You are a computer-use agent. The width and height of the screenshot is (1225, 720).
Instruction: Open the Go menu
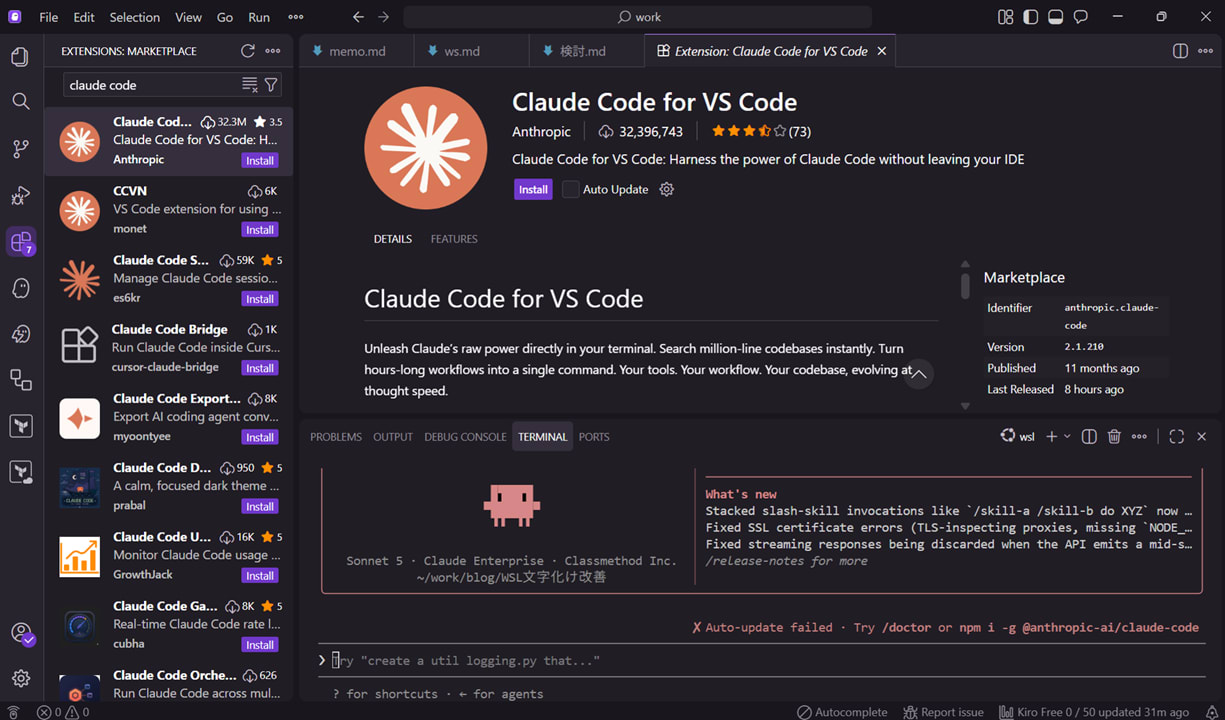coord(225,17)
